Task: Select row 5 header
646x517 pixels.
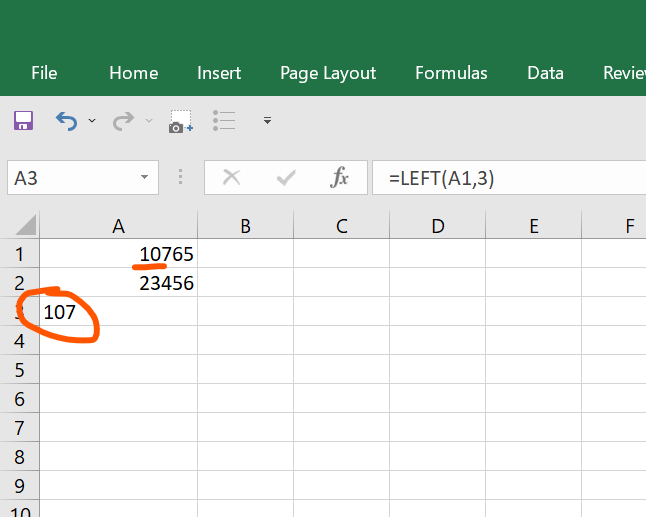Action: [19, 370]
